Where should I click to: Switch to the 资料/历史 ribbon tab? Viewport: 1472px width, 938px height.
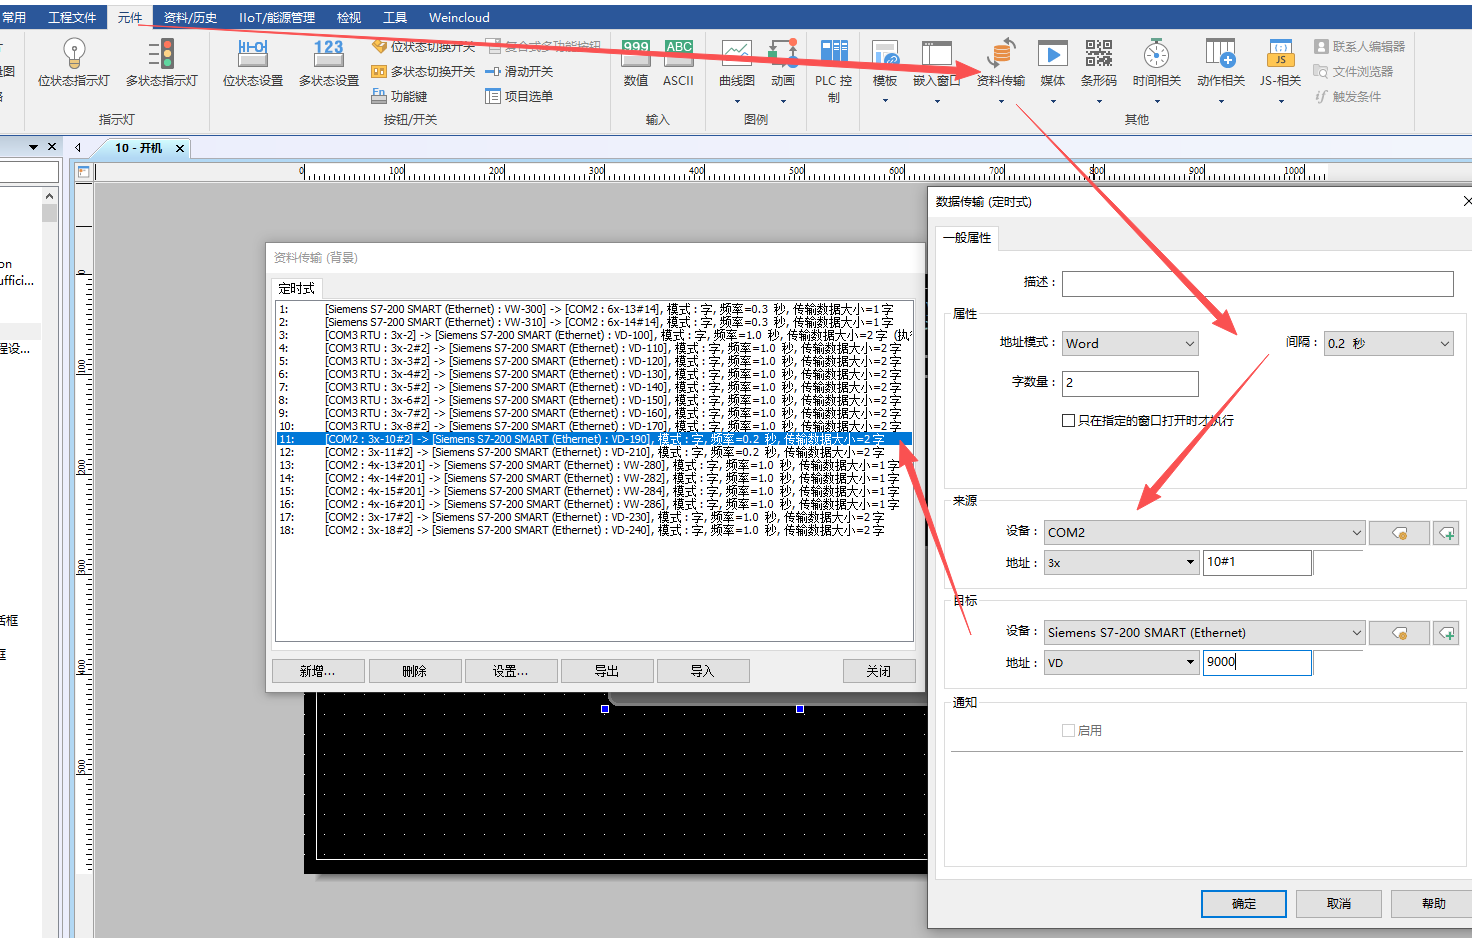(190, 17)
